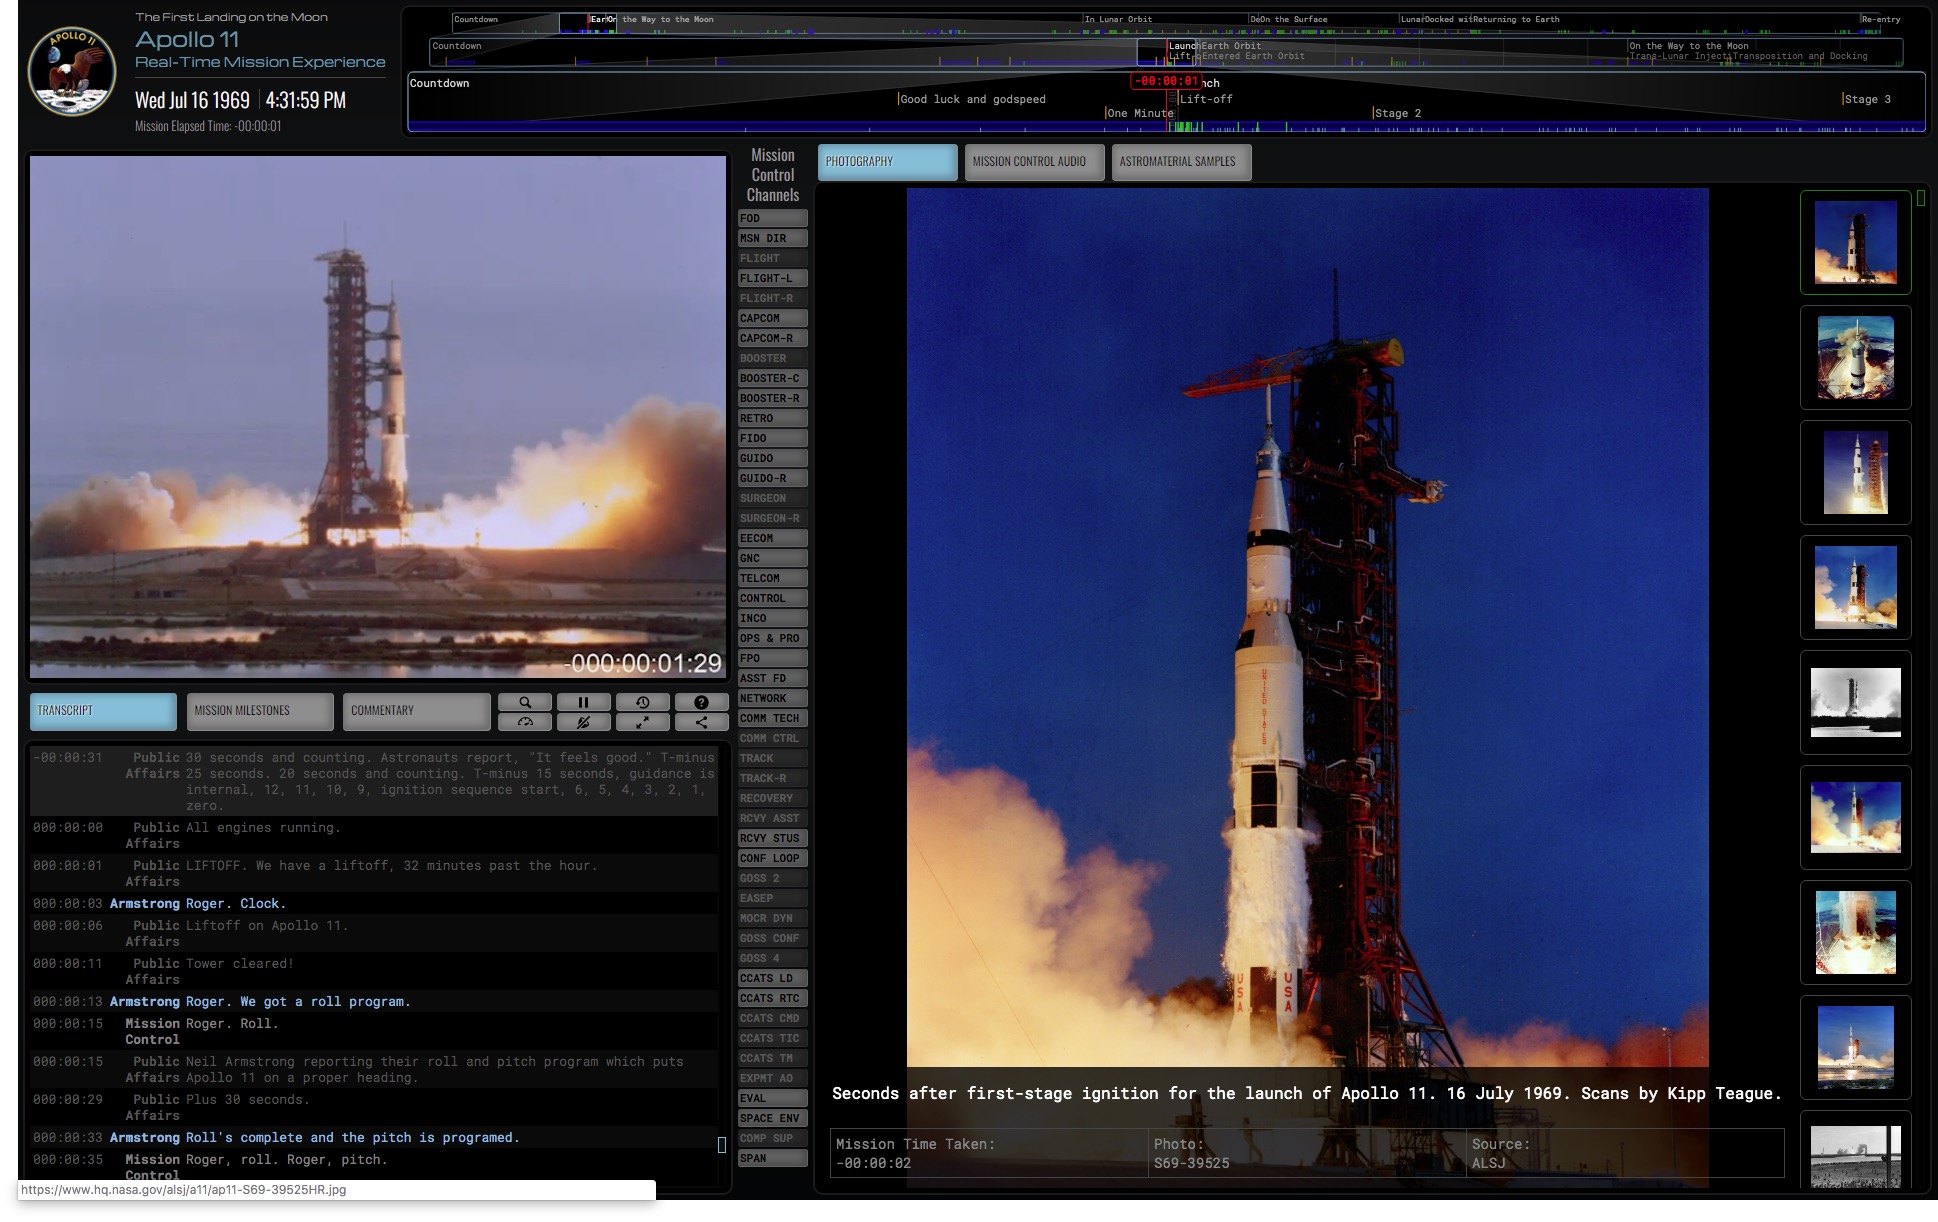
Task: Select the NETWORK channel
Action: pyautogui.click(x=772, y=698)
